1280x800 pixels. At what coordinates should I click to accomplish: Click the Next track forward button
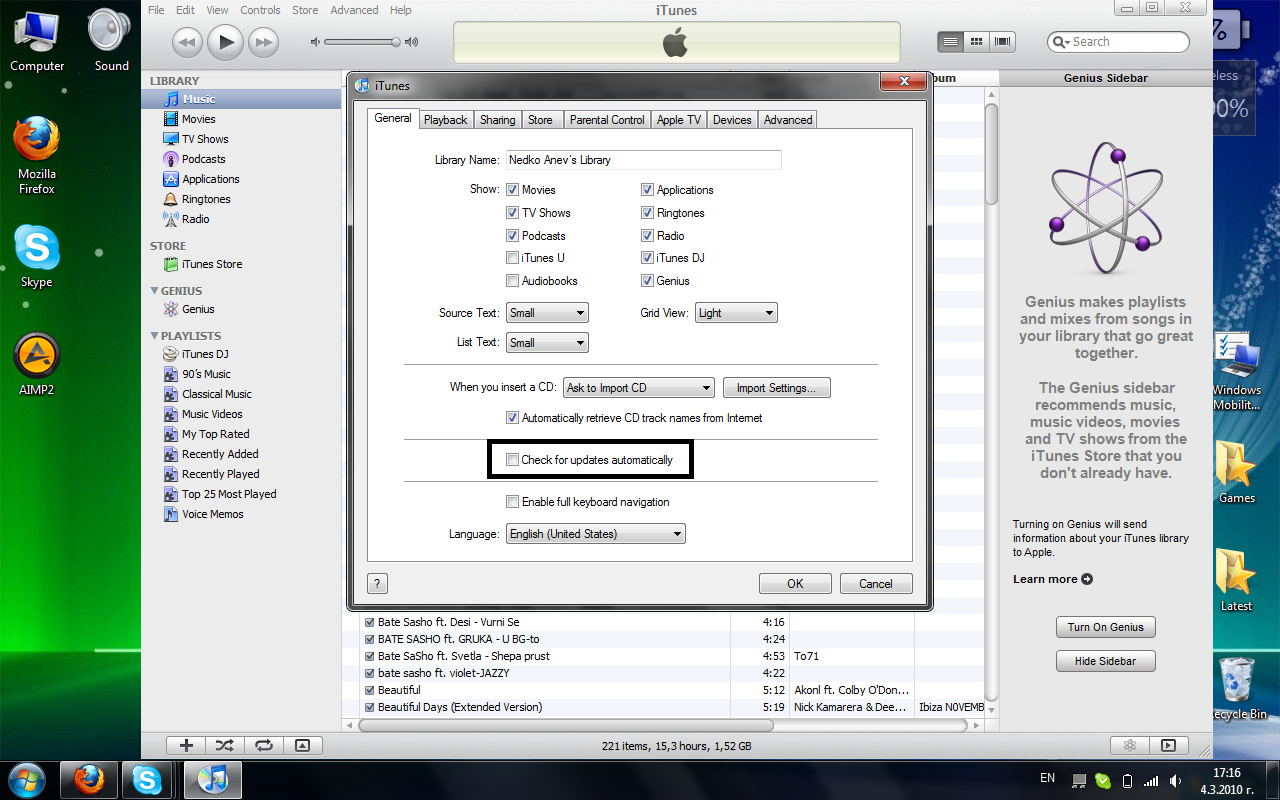[263, 42]
